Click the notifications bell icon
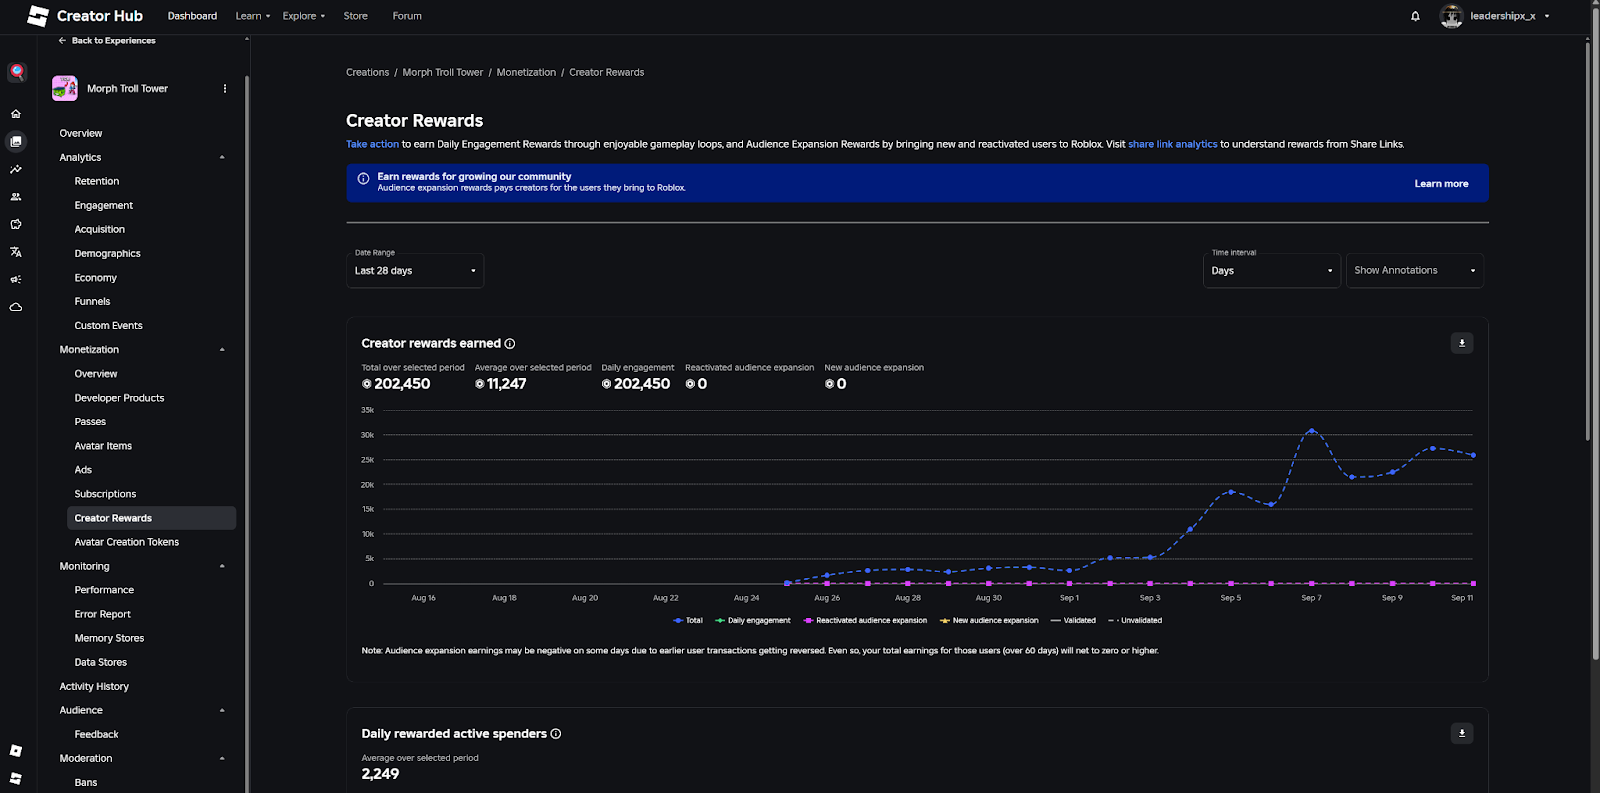Screen dimensions: 1600x793 click(x=1415, y=16)
